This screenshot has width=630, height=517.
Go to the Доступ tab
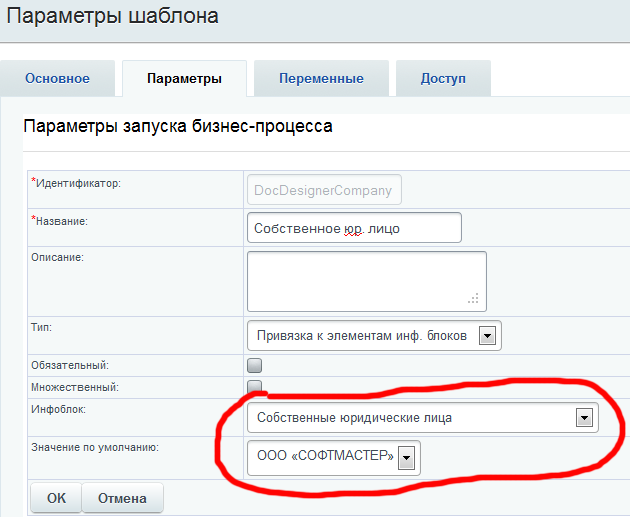(x=442, y=79)
